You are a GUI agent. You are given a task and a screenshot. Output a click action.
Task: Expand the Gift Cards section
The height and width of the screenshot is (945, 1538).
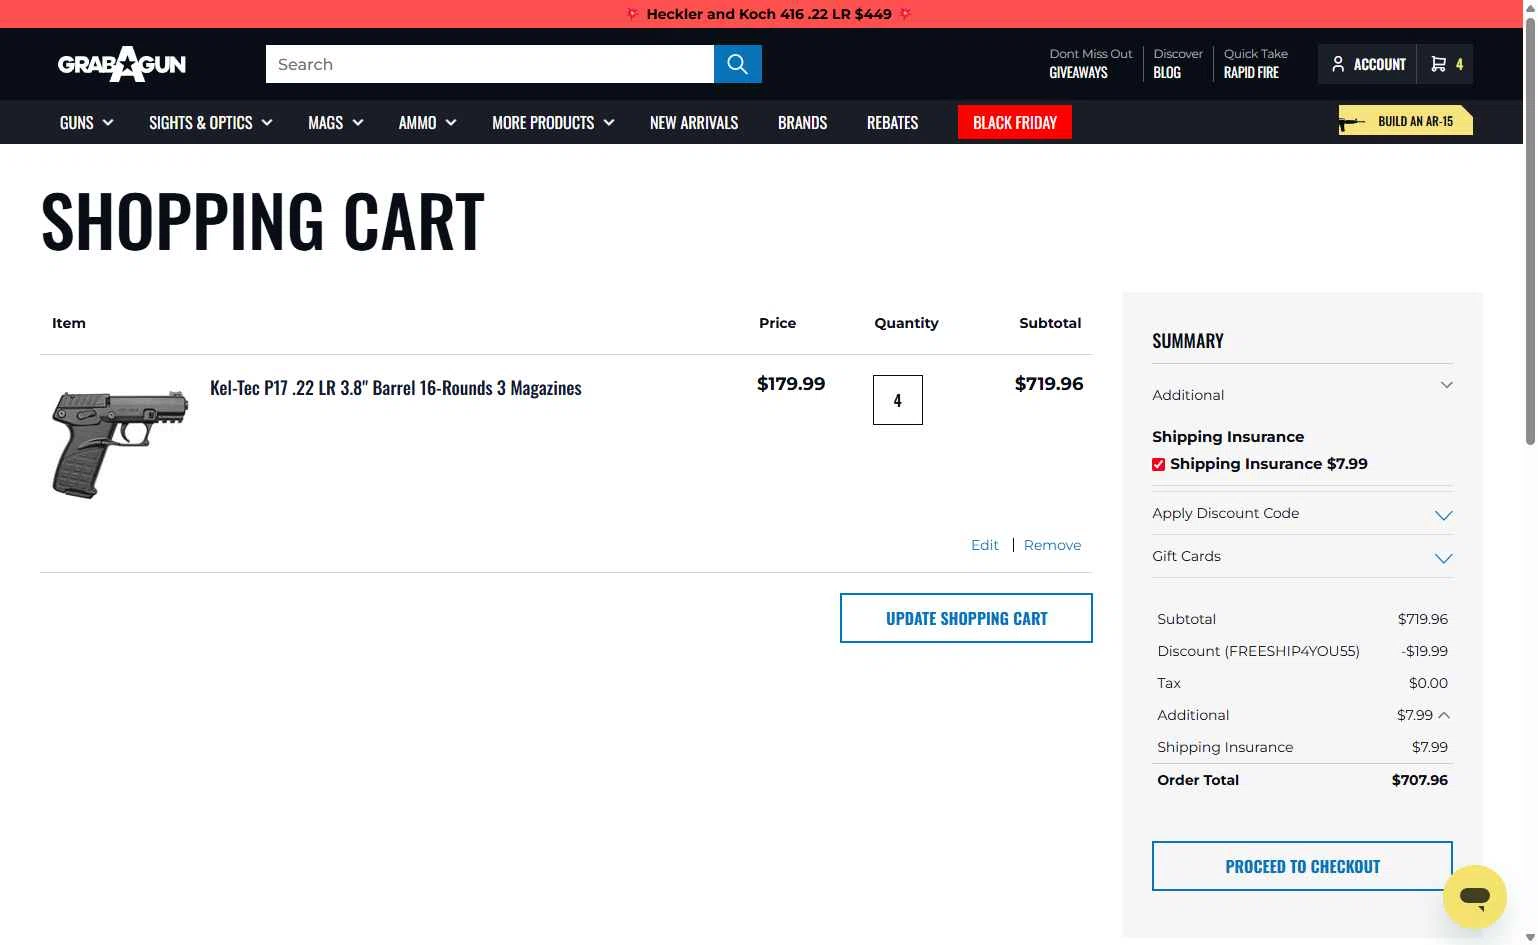click(1302, 556)
